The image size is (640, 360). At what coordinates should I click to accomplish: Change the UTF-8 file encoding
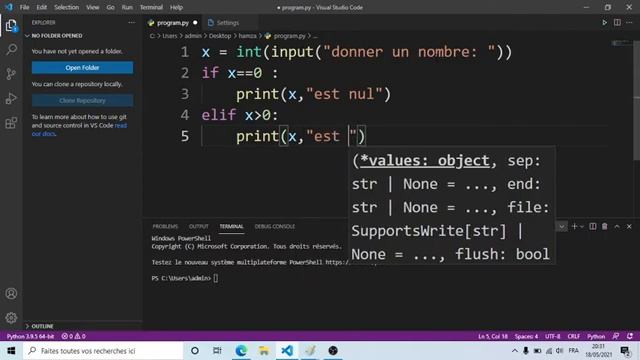[553, 336]
